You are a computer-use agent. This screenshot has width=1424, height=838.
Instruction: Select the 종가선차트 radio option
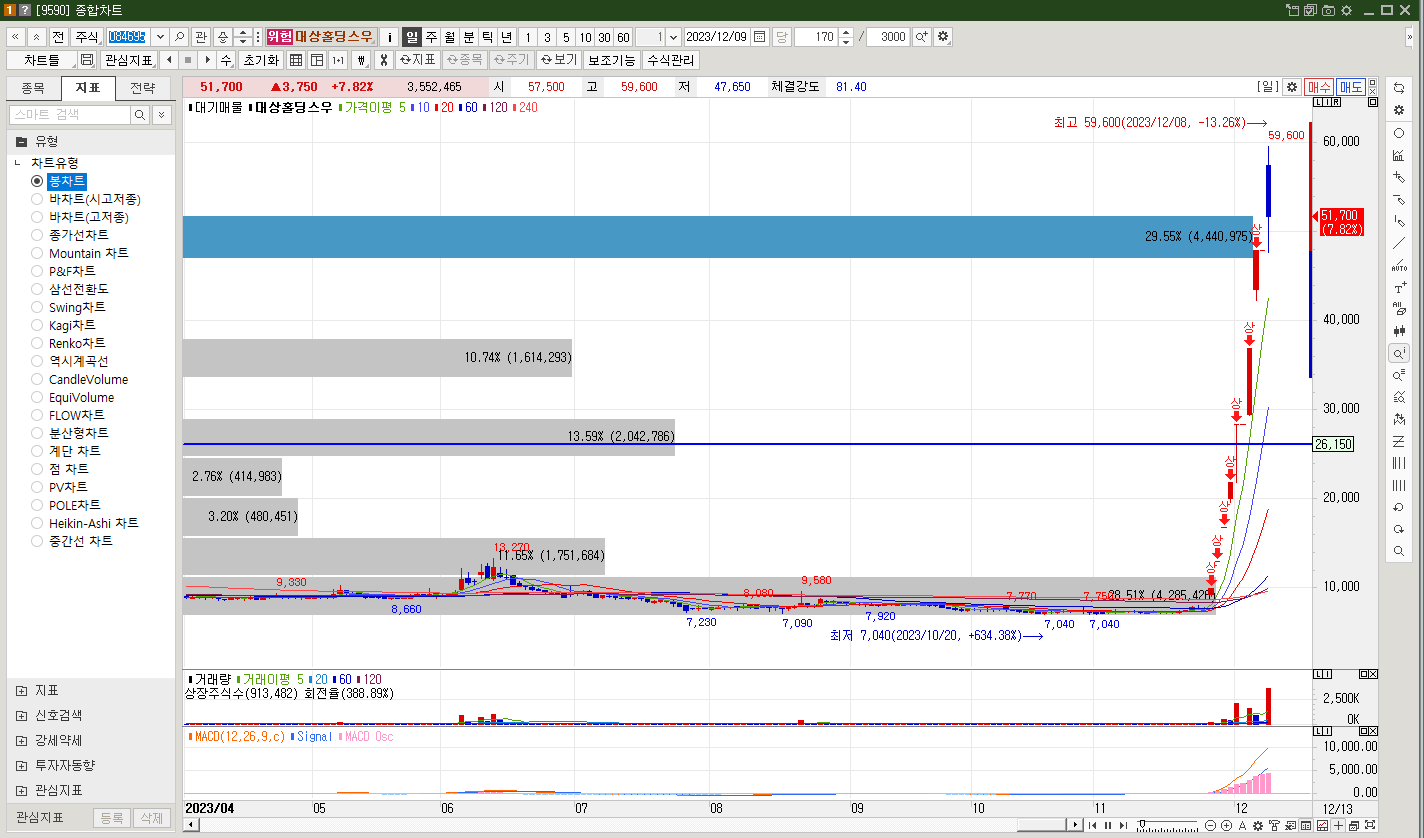click(37, 235)
